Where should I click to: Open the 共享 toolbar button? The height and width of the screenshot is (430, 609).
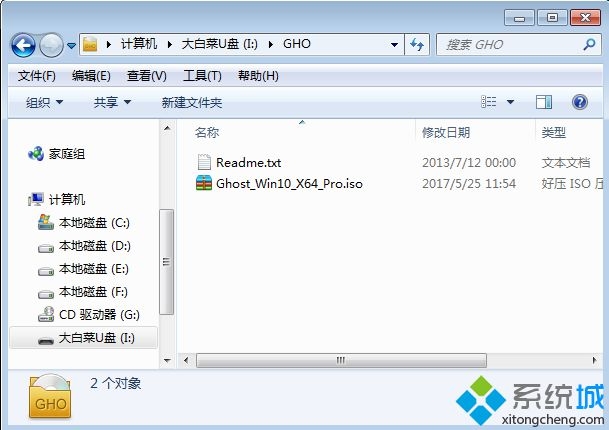pyautogui.click(x=112, y=103)
